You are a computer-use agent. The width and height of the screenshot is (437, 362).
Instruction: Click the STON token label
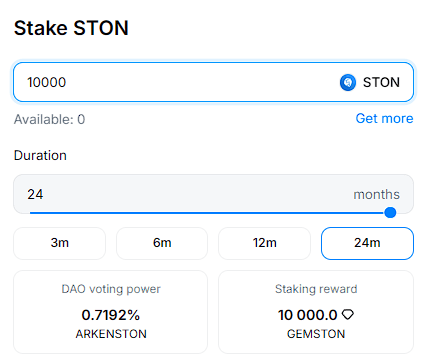381,82
